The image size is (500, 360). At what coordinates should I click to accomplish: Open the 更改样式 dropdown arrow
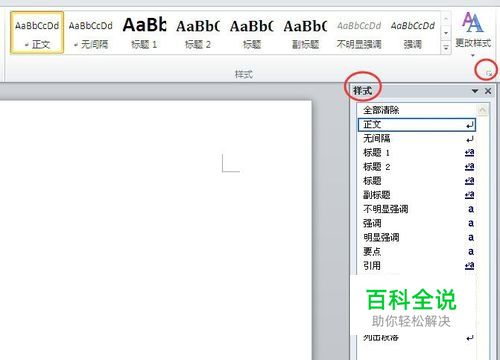(473, 55)
